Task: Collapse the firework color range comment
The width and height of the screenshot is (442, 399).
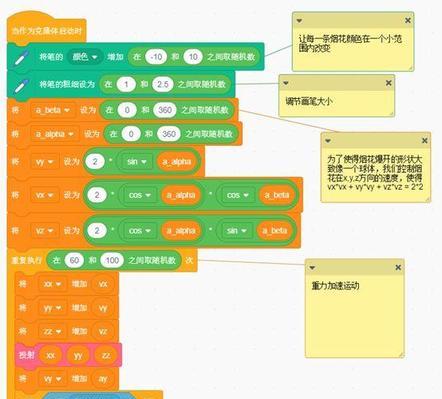Action: (x=299, y=21)
